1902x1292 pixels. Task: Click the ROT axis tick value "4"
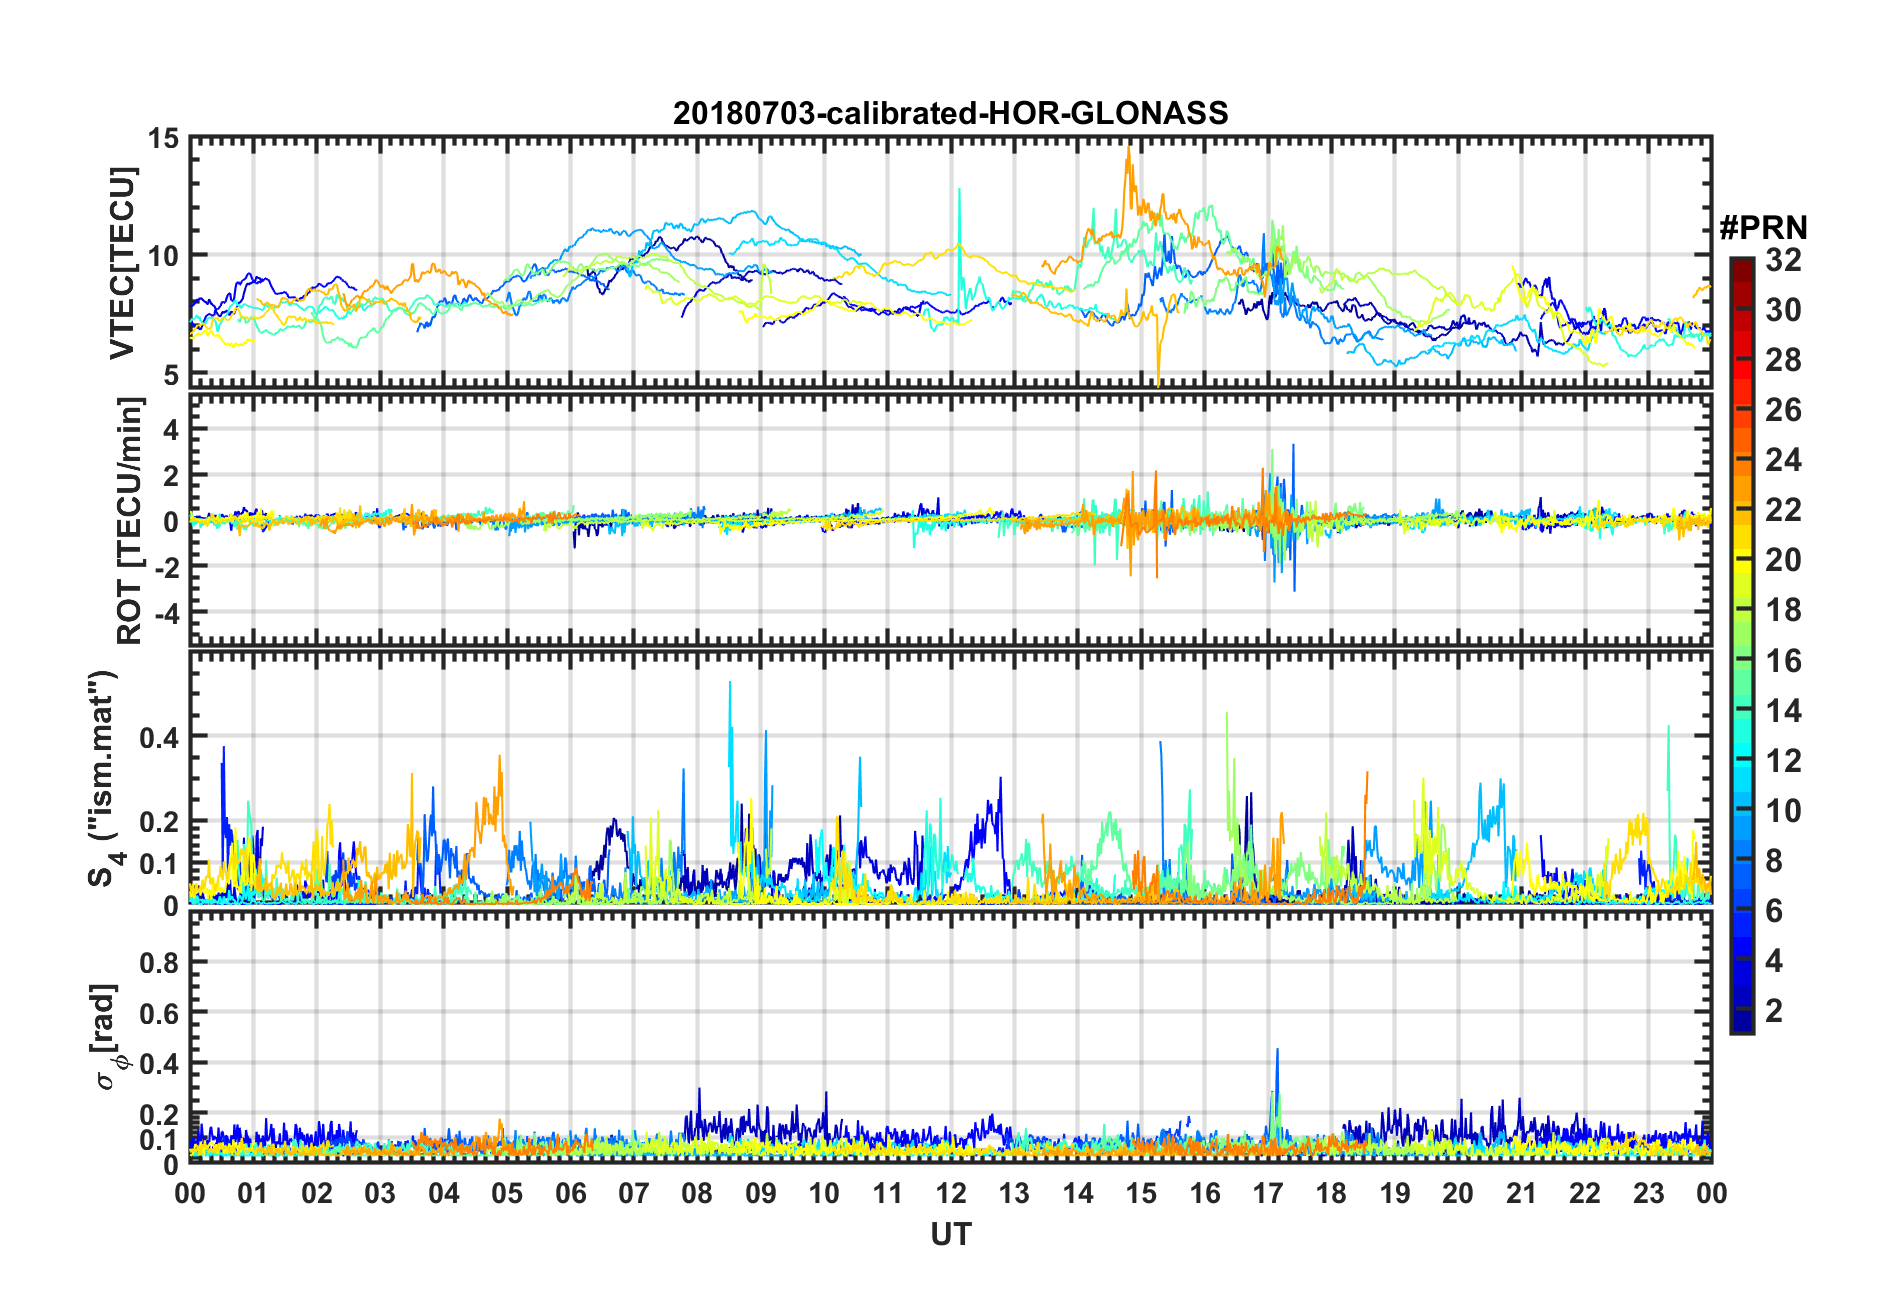(172, 430)
